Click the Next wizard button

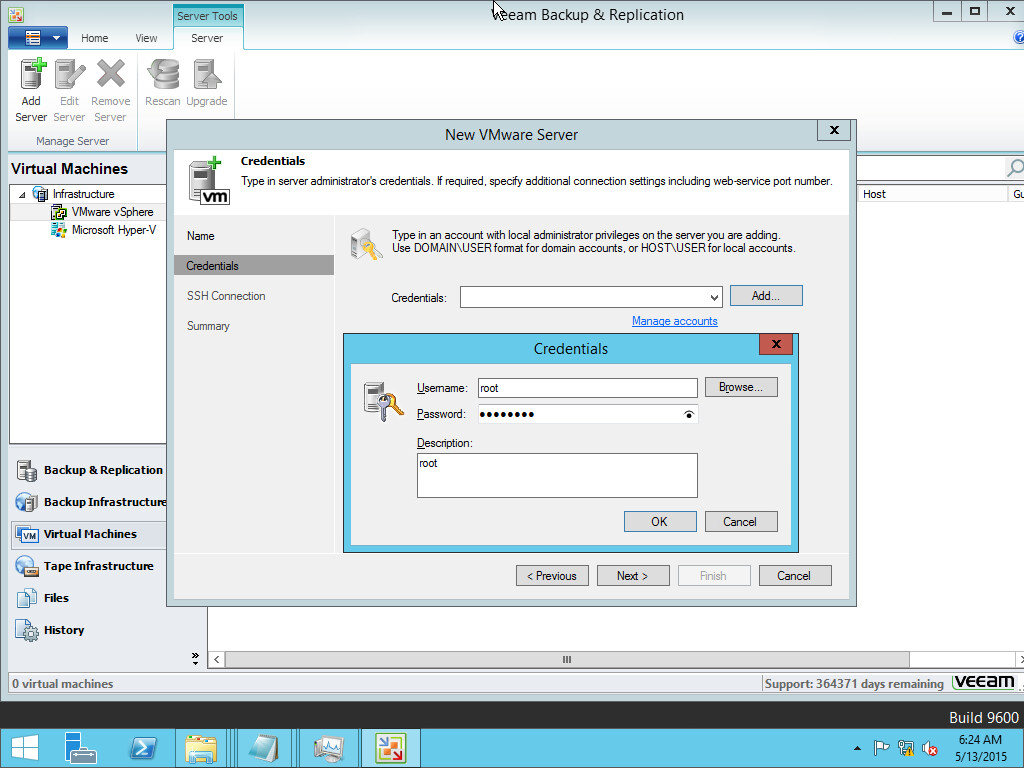coord(633,575)
